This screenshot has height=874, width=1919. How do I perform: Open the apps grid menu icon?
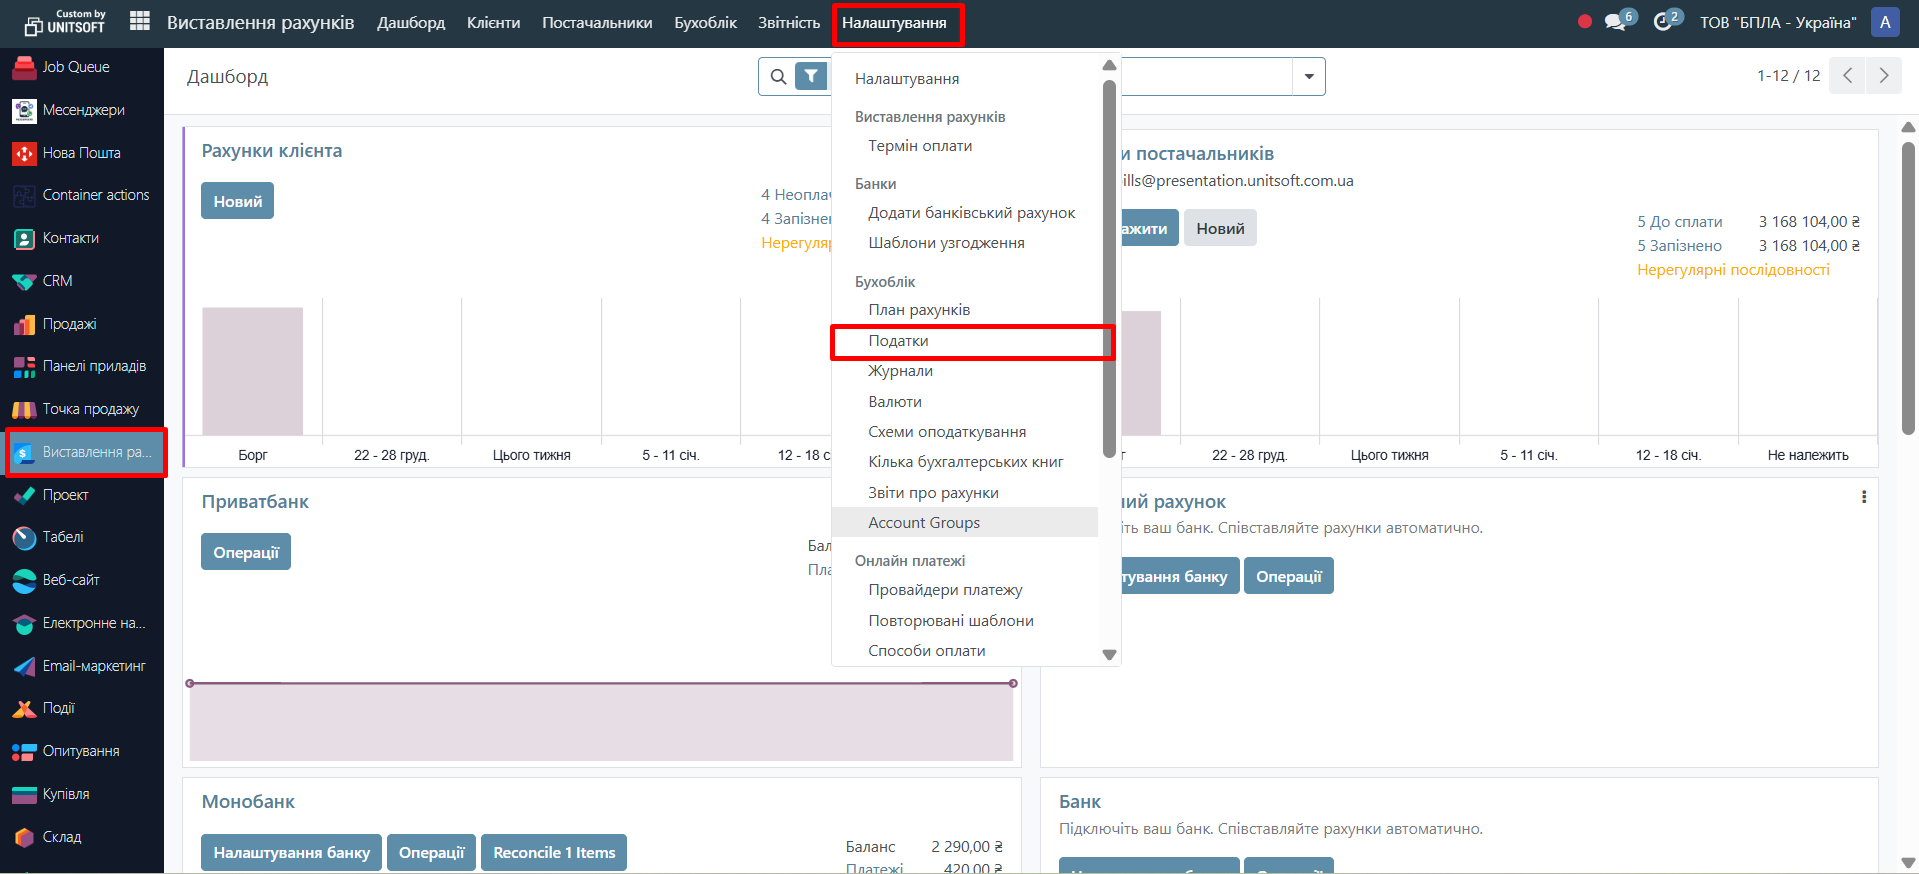point(140,22)
